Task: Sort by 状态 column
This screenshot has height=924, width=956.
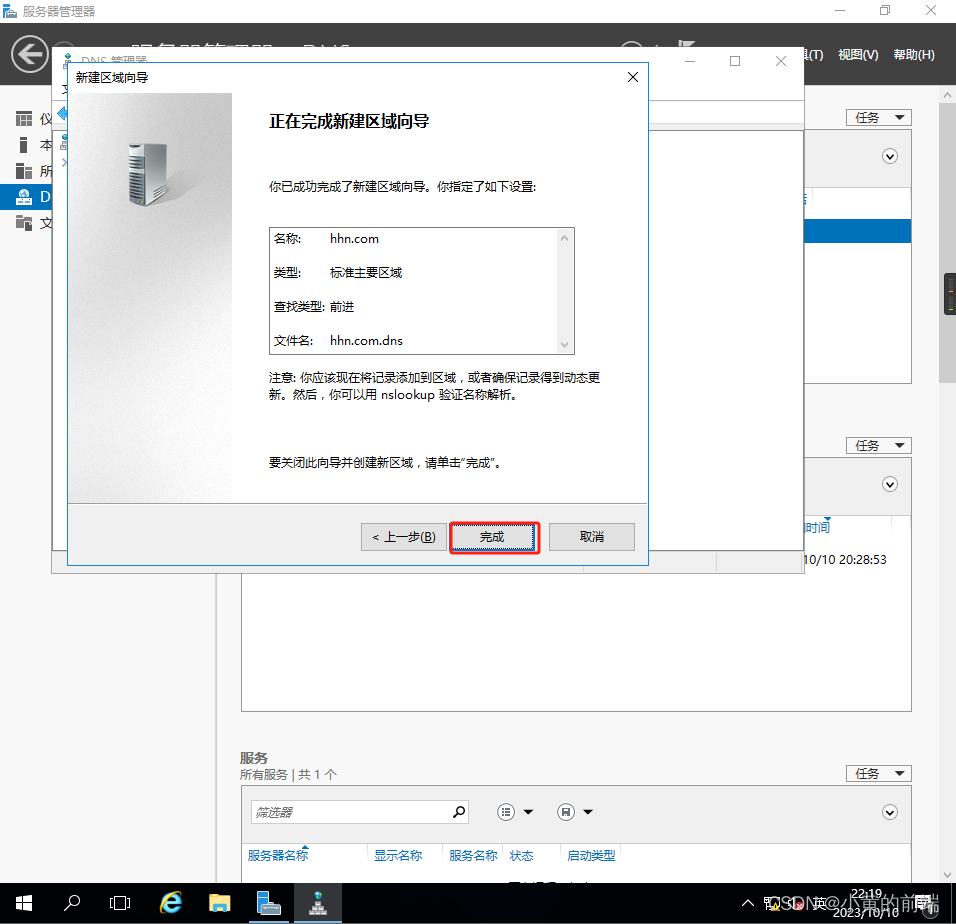Action: click(x=521, y=856)
